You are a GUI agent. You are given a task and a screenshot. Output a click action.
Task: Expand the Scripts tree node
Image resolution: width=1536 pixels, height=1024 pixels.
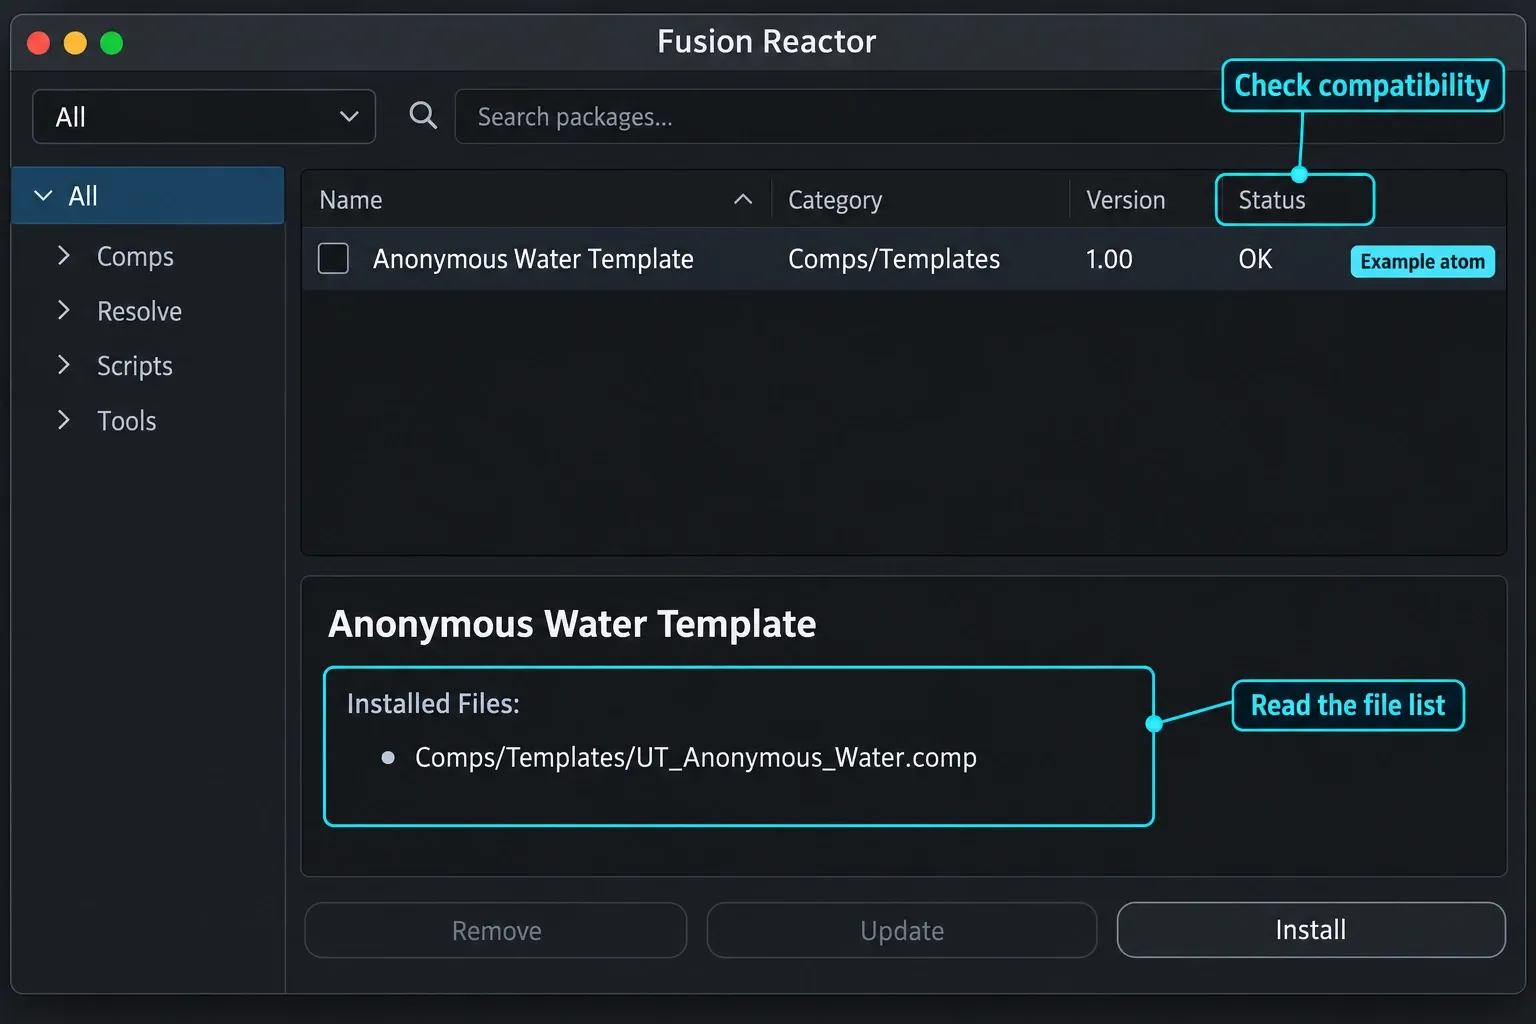[x=64, y=365]
